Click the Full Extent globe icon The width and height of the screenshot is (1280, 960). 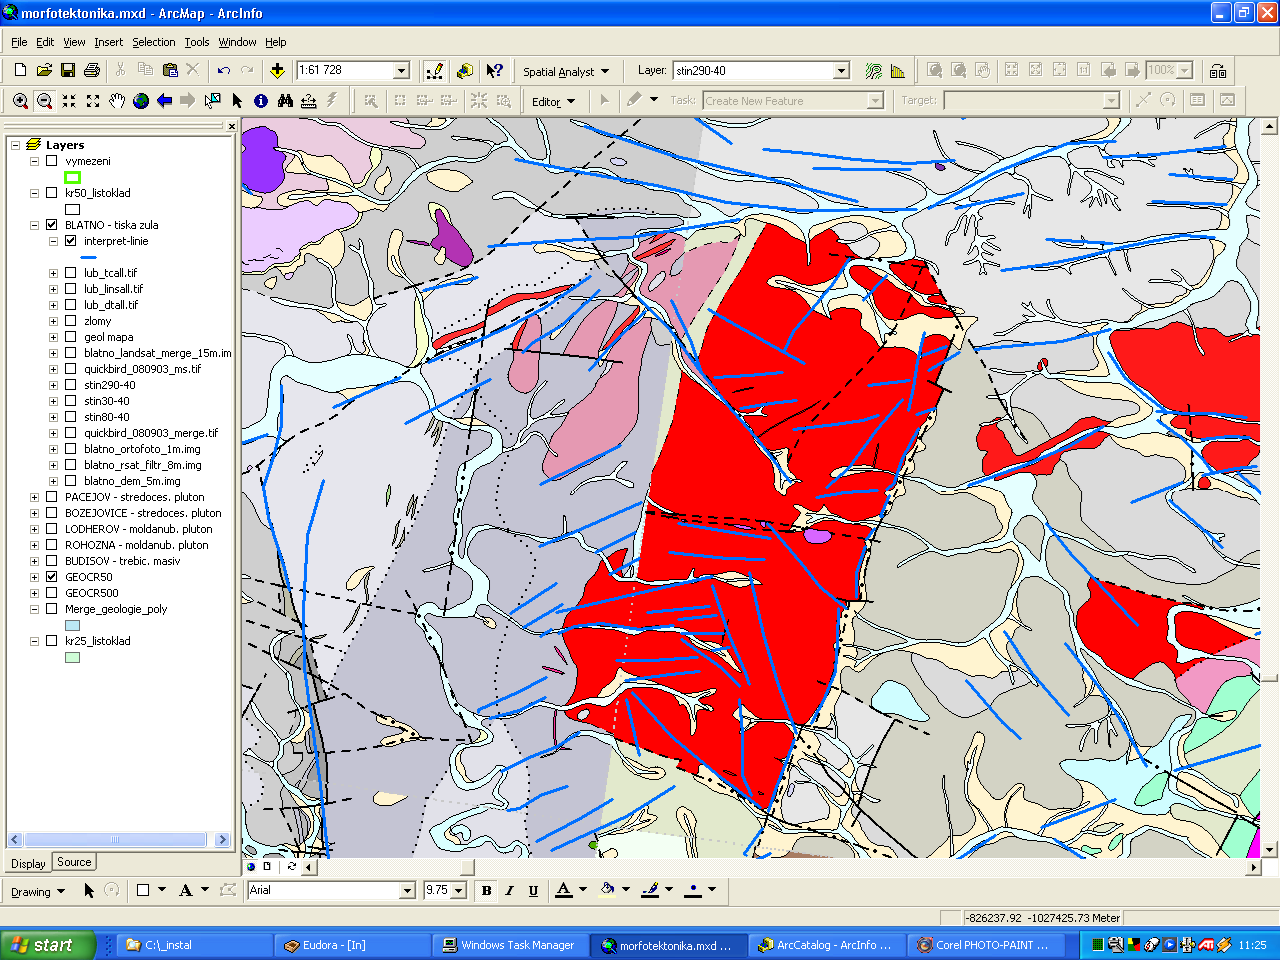141,101
